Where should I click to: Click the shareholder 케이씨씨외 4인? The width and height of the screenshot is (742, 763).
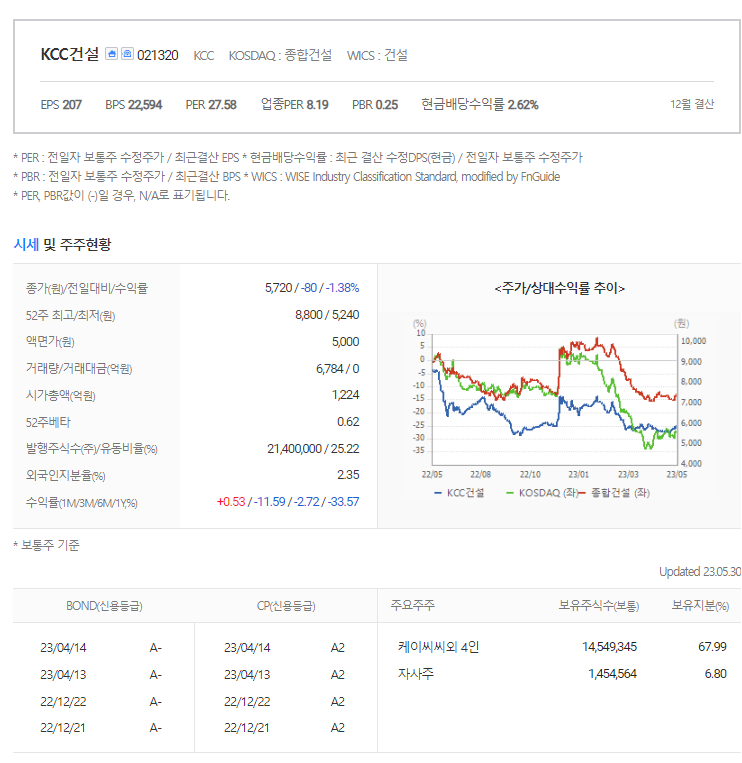(438, 647)
